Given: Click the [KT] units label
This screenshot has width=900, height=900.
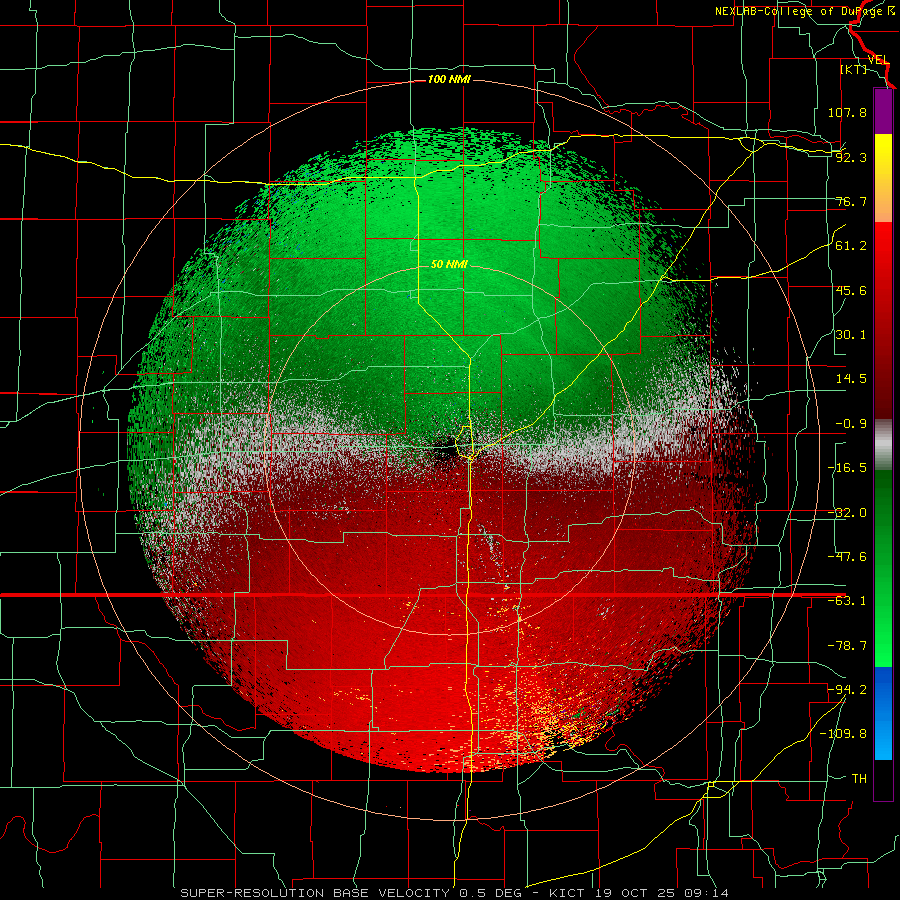Looking at the screenshot, I should [854, 69].
